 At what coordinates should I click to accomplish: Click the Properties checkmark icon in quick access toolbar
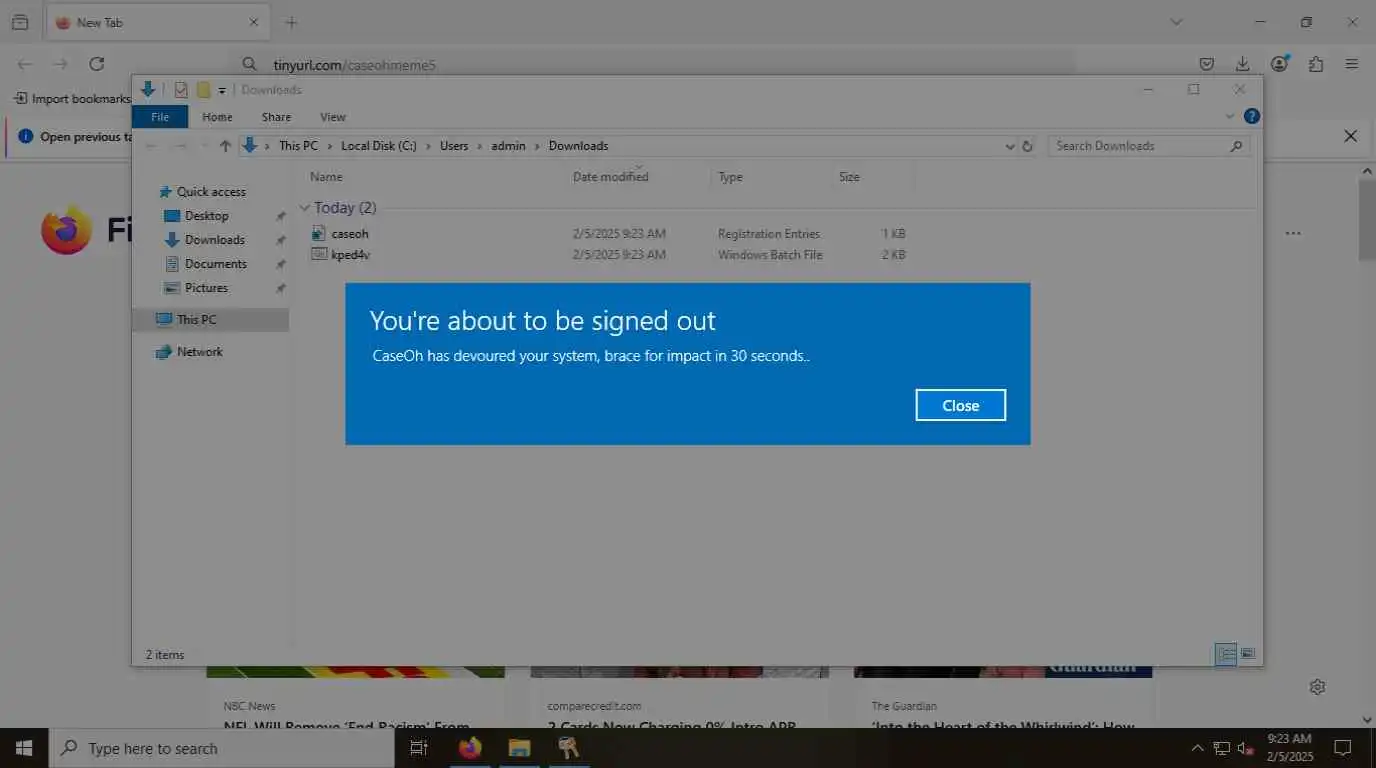point(181,90)
